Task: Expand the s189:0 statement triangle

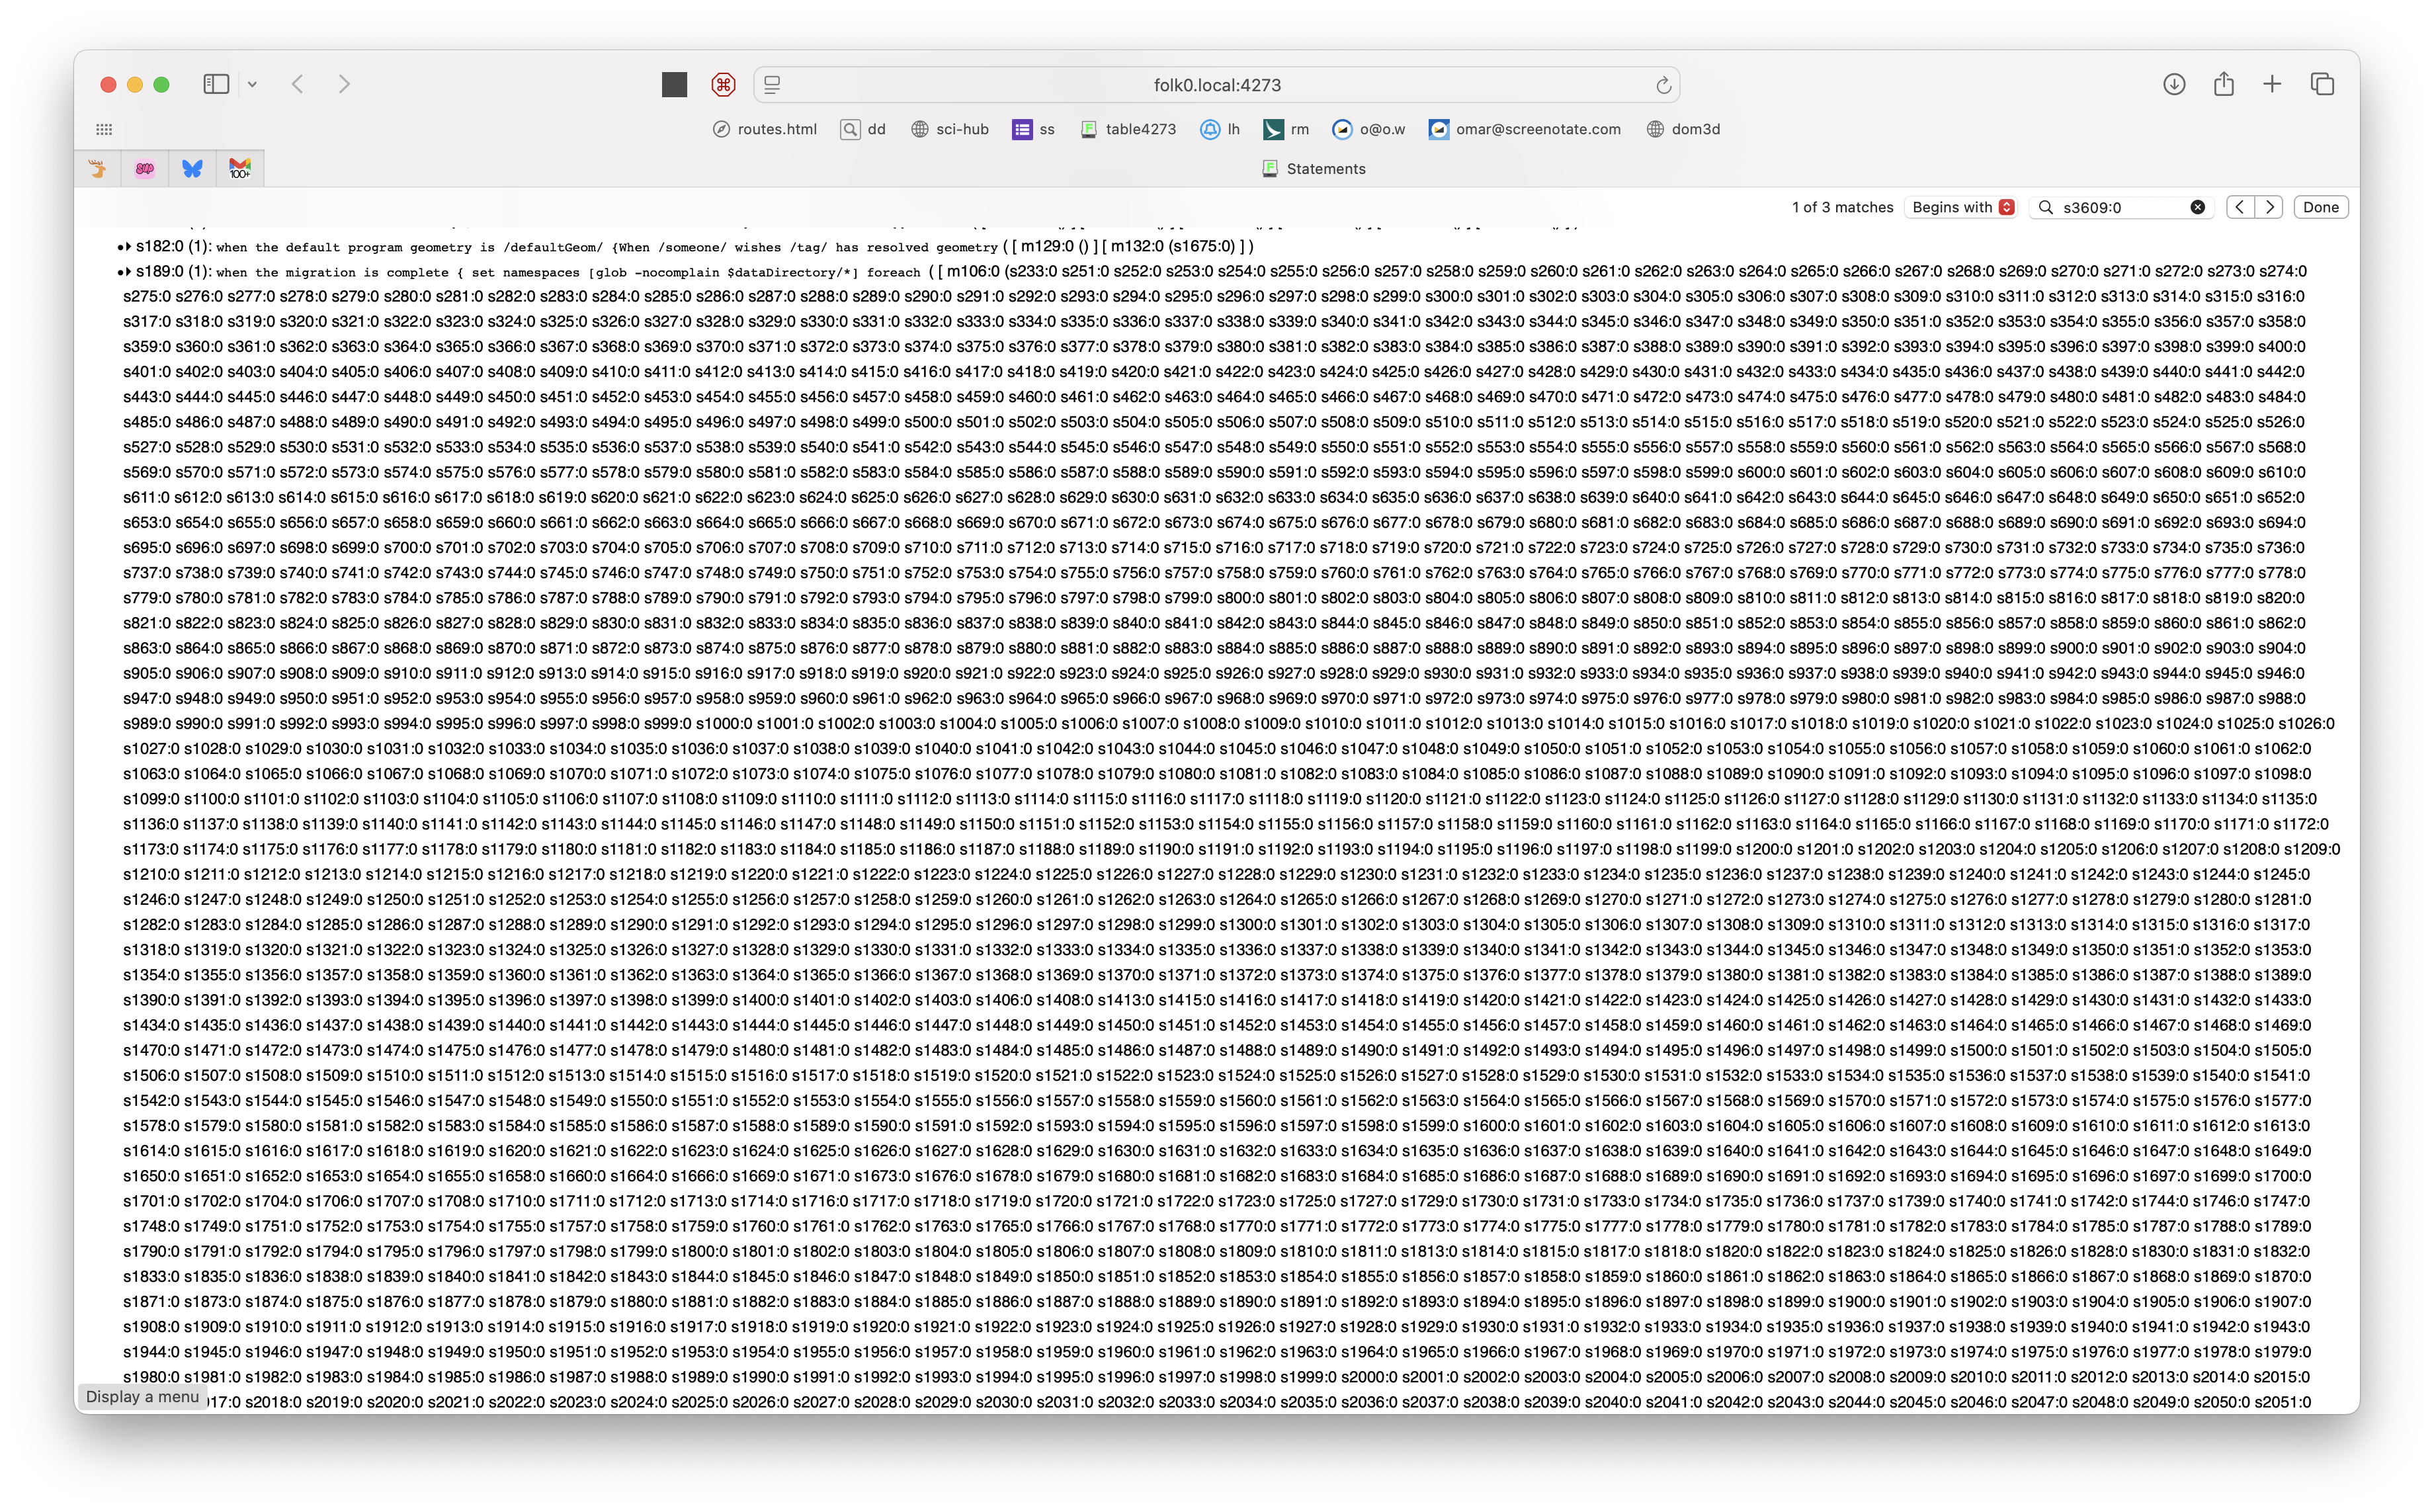Action: [128, 271]
